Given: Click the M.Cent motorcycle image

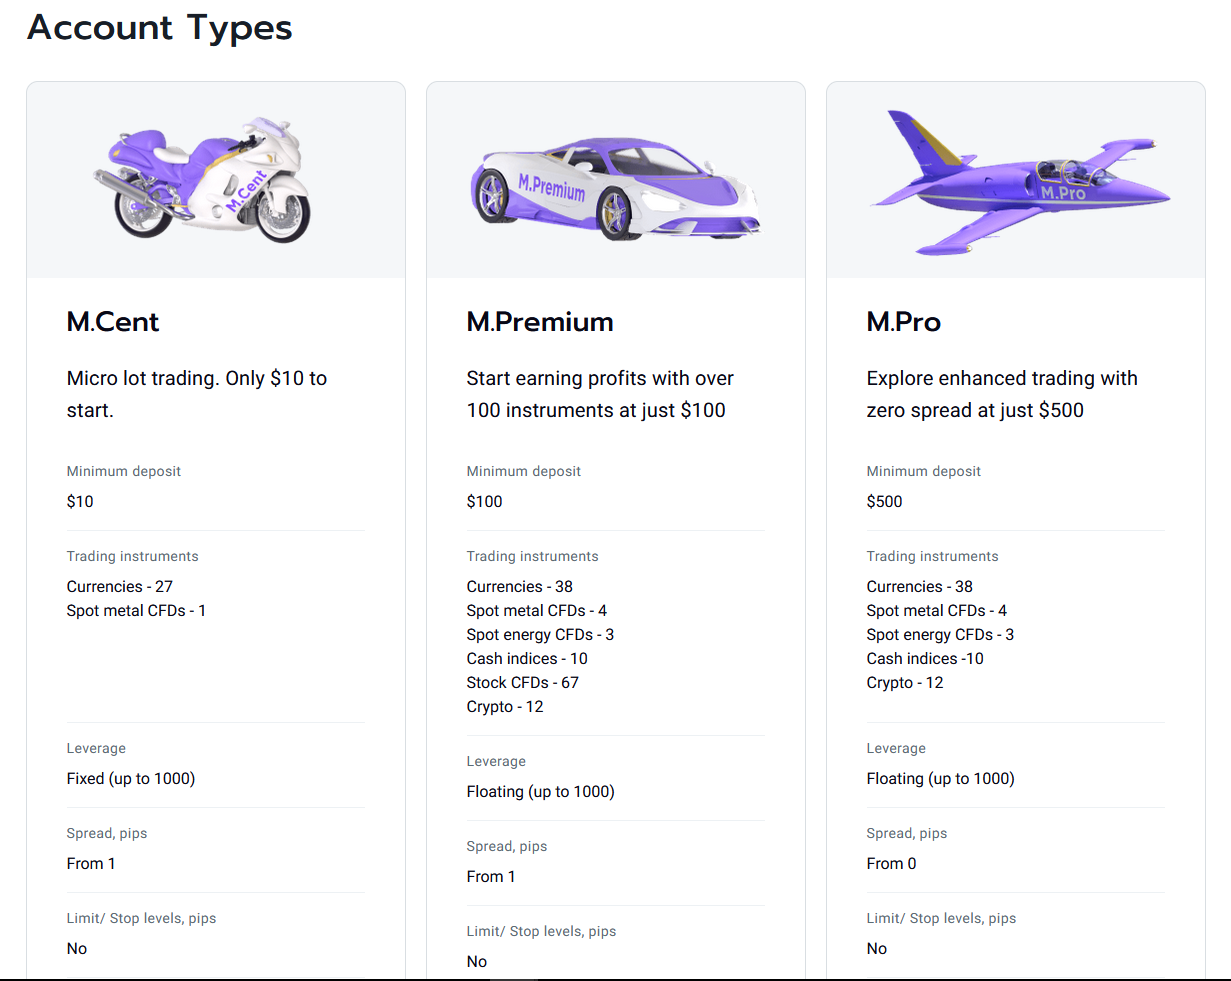Looking at the screenshot, I should [203, 179].
